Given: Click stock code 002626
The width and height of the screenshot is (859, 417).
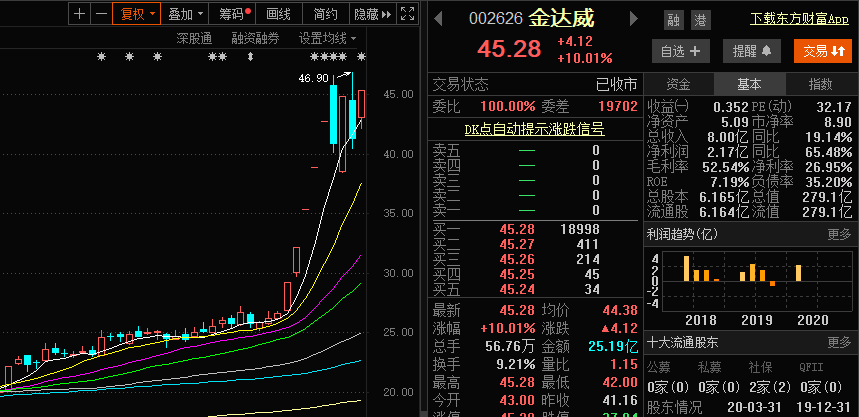Looking at the screenshot, I should pos(496,19).
